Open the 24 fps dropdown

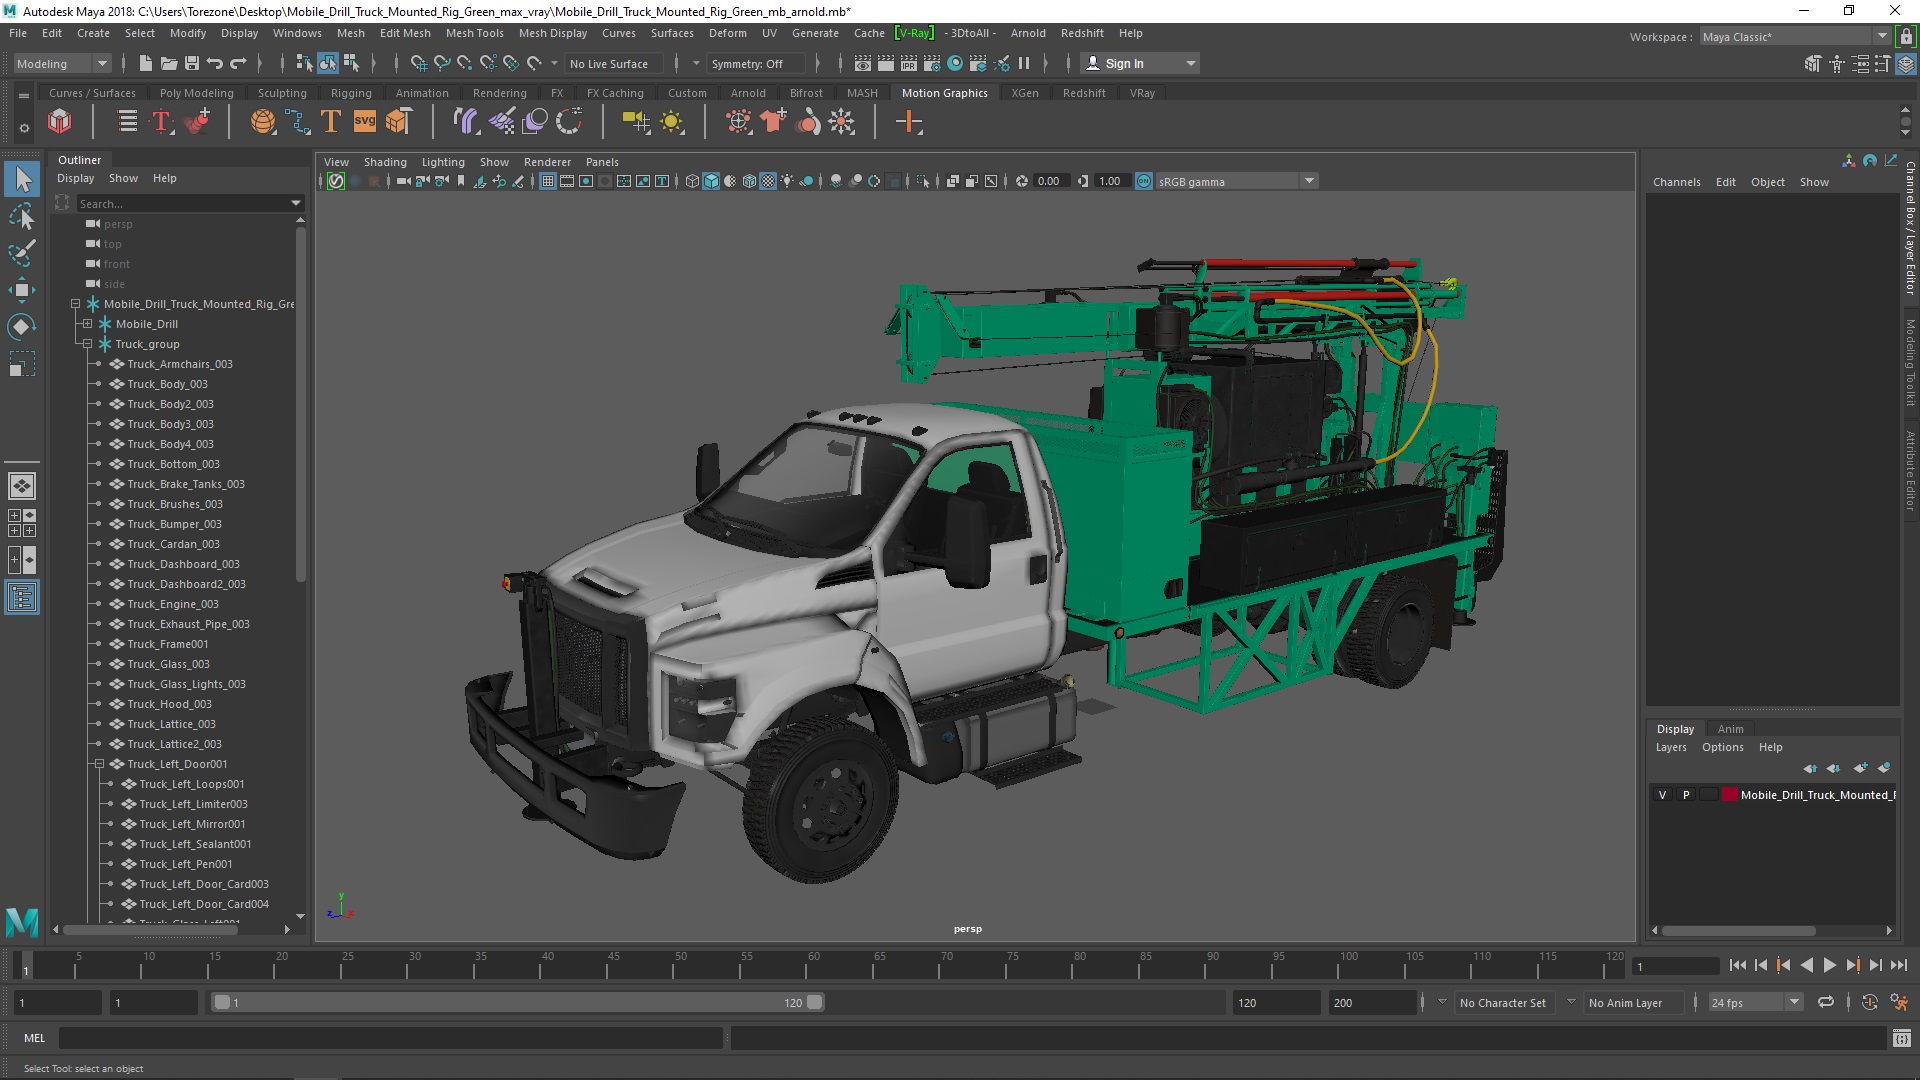[x=1754, y=1002]
